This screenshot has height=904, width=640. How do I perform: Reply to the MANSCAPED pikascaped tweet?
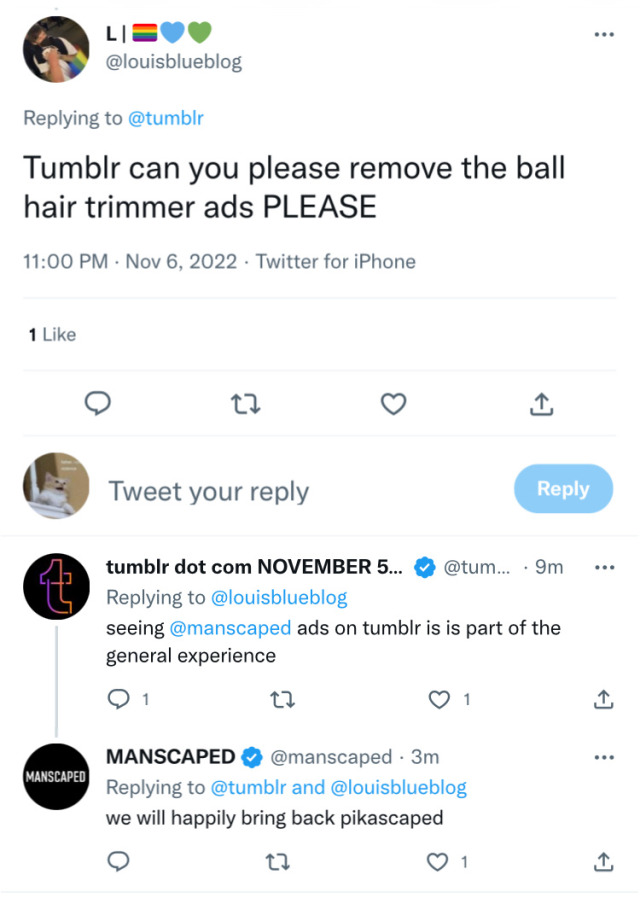pyautogui.click(x=119, y=859)
